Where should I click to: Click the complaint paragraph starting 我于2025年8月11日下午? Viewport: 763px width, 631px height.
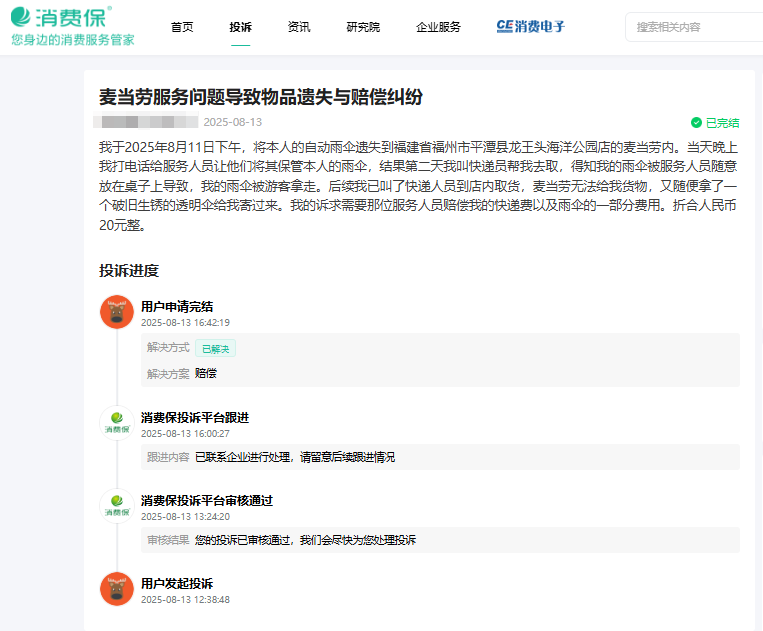pos(418,186)
